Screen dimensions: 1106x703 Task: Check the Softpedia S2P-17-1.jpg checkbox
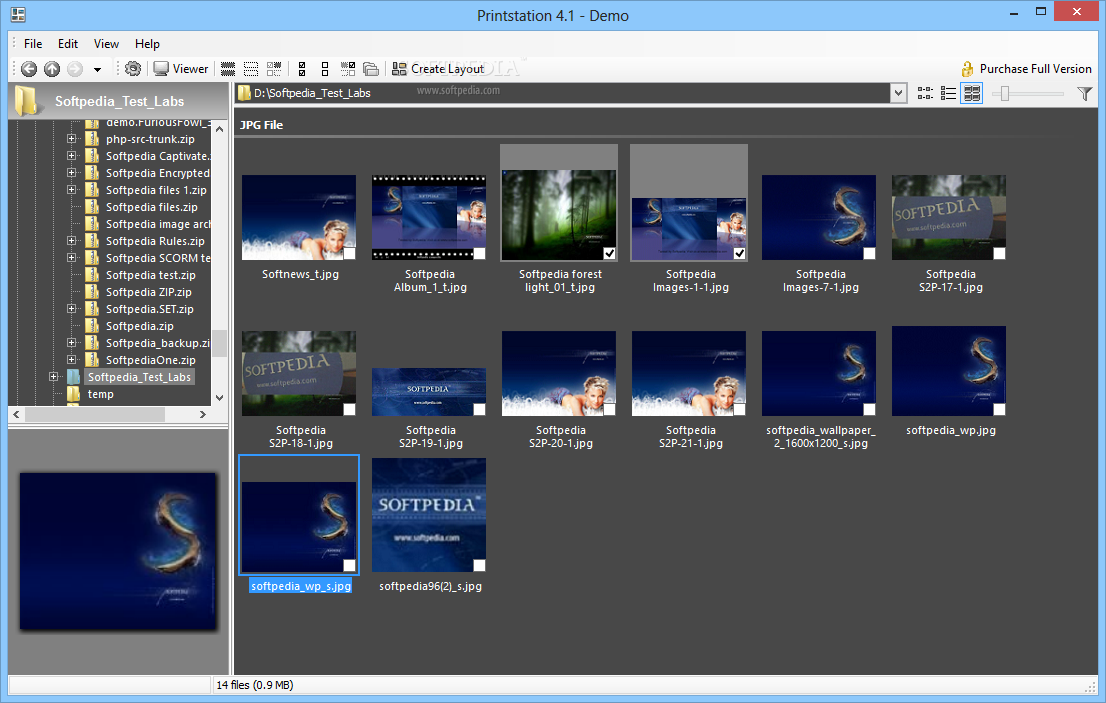point(999,253)
